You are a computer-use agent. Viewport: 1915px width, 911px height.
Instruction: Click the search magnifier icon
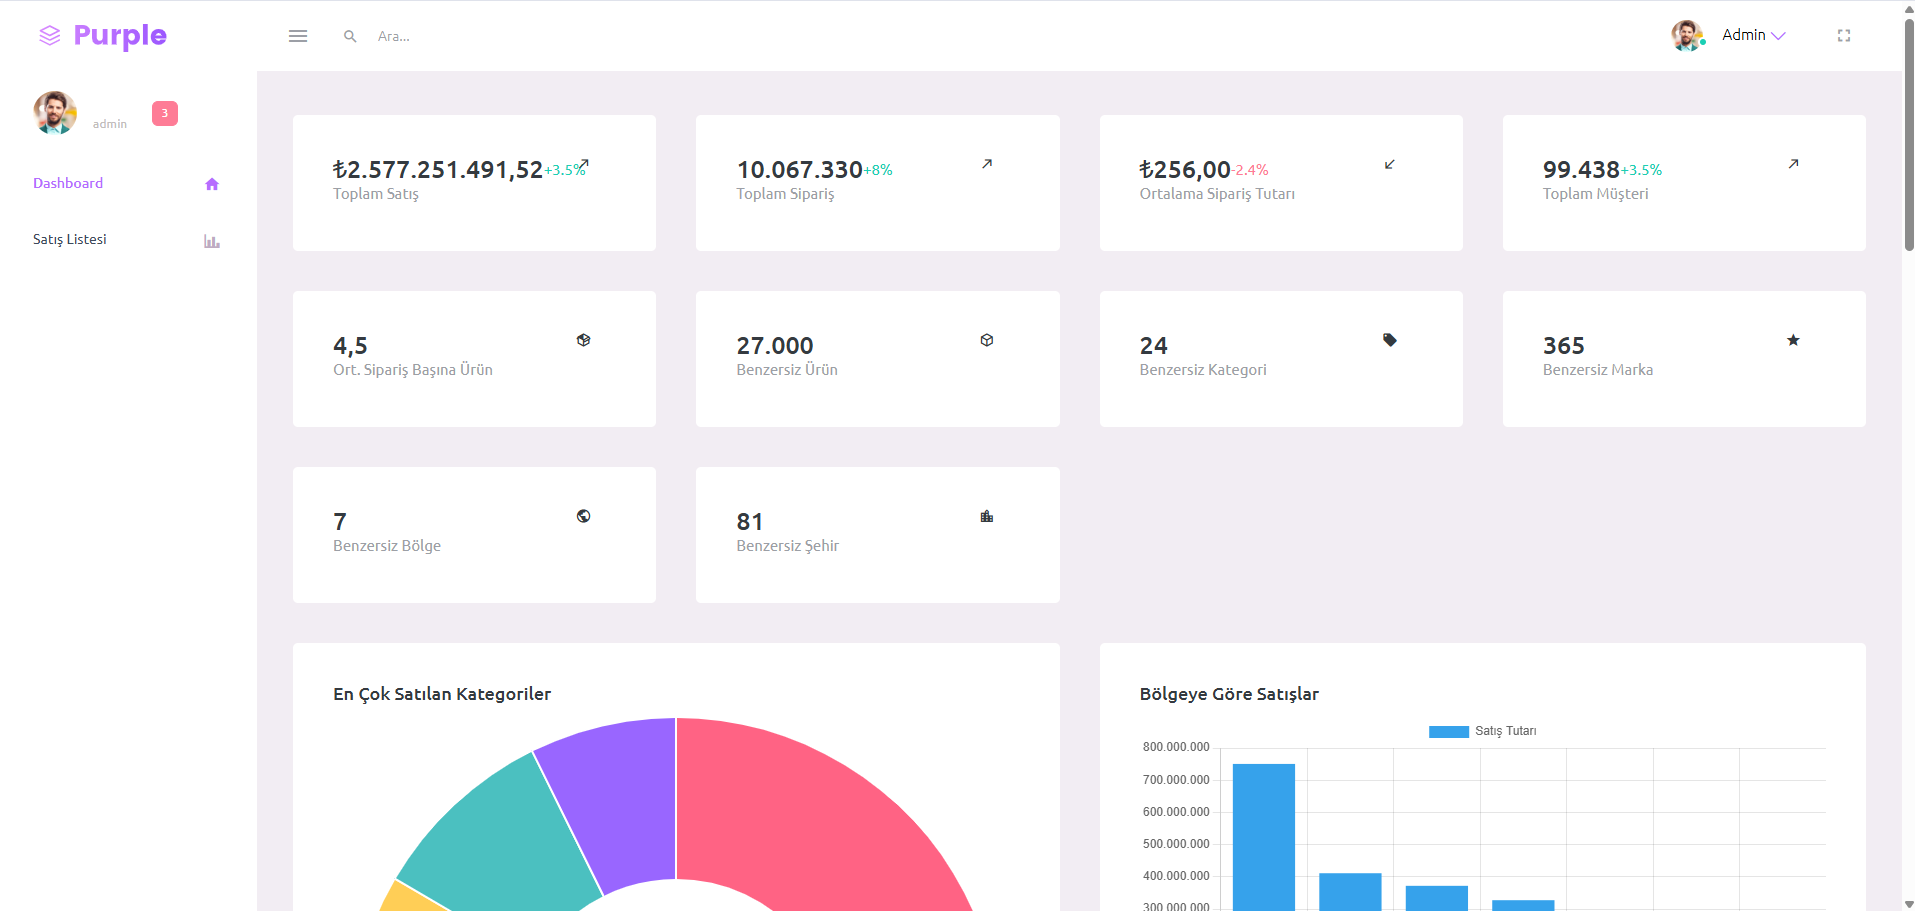[x=350, y=36]
